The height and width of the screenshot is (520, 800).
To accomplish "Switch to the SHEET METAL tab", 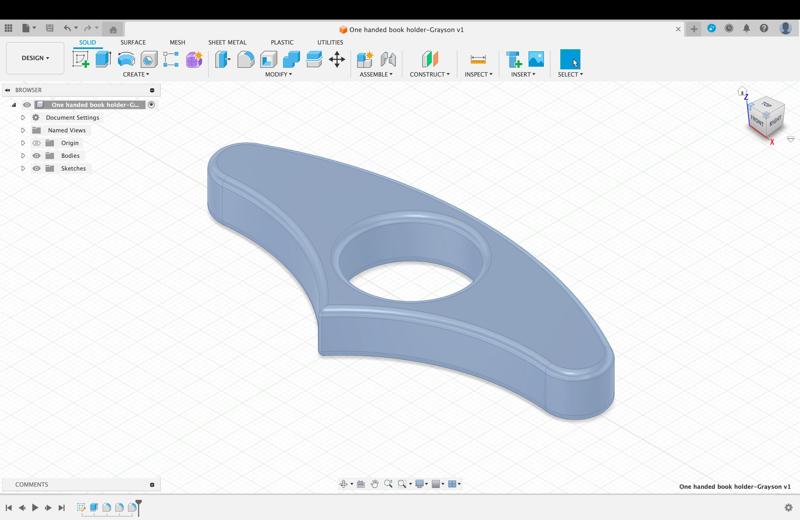I will [x=227, y=42].
